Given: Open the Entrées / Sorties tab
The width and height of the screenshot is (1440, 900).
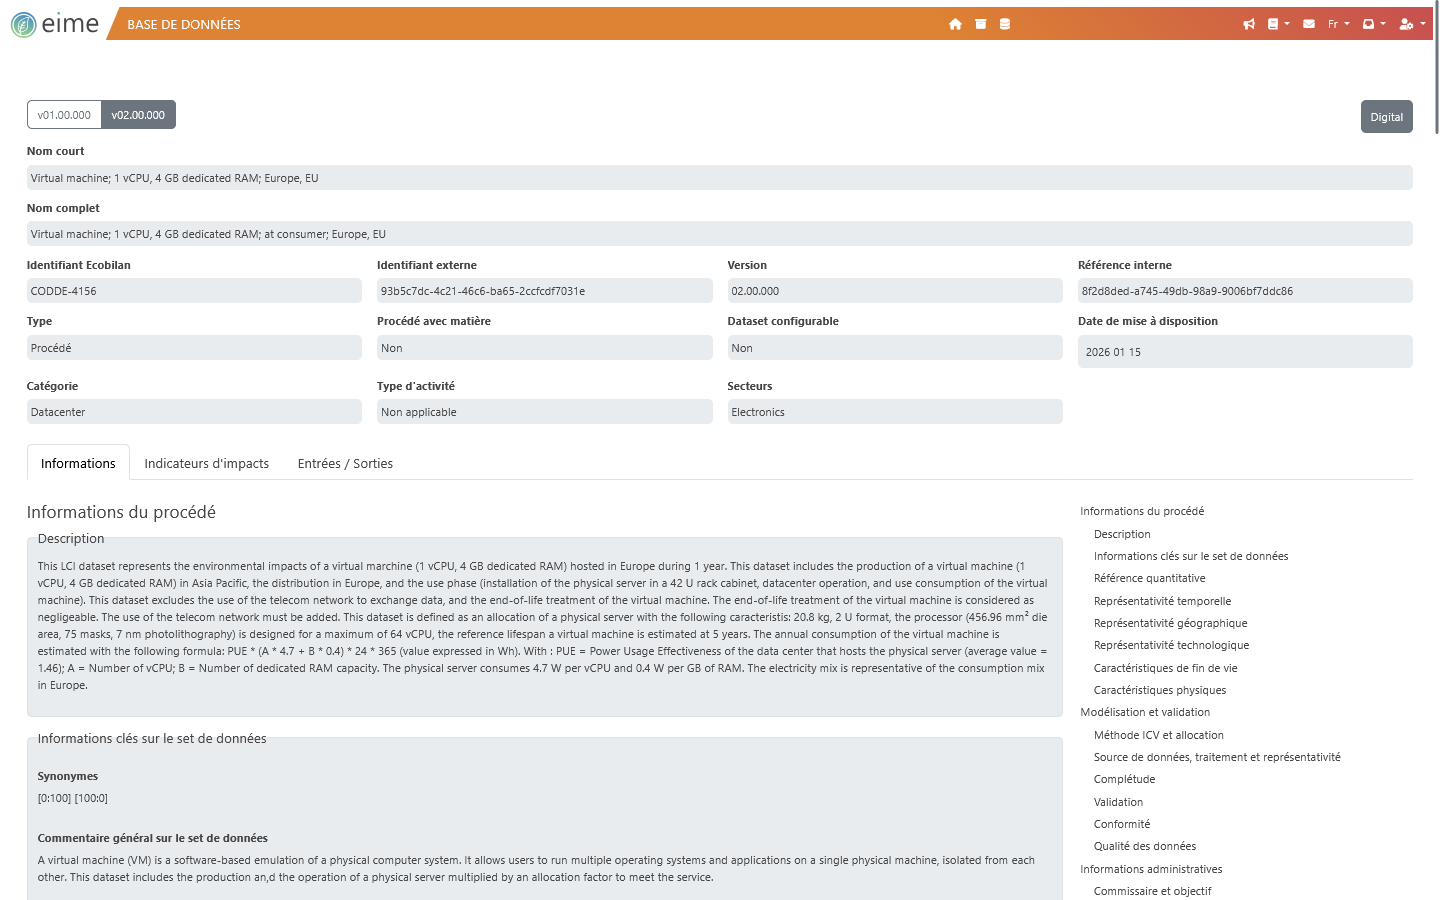Looking at the screenshot, I should [x=345, y=463].
